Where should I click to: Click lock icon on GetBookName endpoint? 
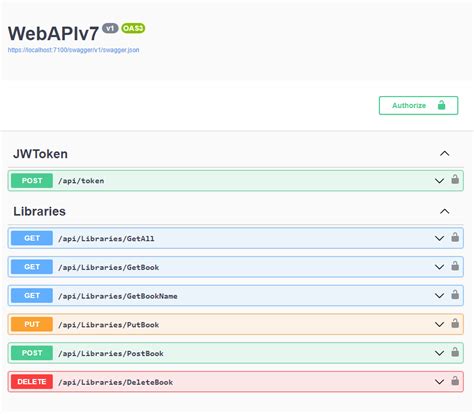455,294
